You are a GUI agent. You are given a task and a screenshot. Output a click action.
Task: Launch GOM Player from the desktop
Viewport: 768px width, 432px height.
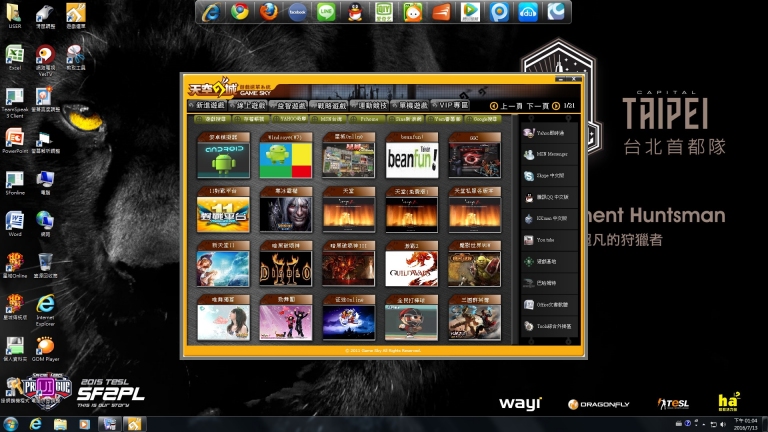coord(45,349)
